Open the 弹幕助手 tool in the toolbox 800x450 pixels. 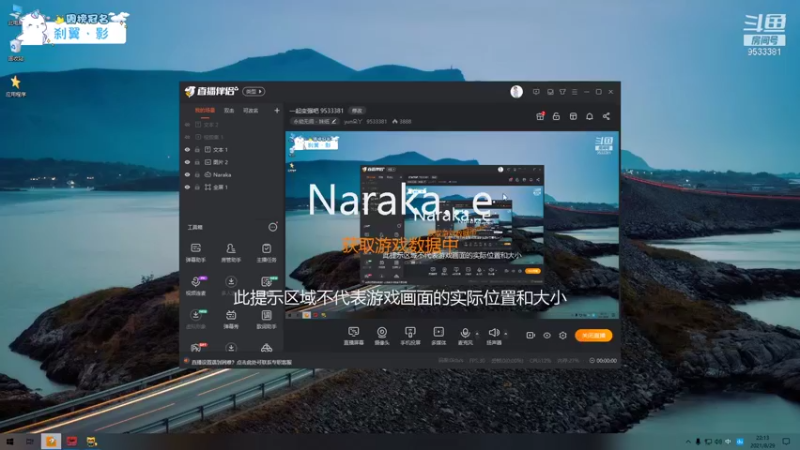(x=195, y=253)
